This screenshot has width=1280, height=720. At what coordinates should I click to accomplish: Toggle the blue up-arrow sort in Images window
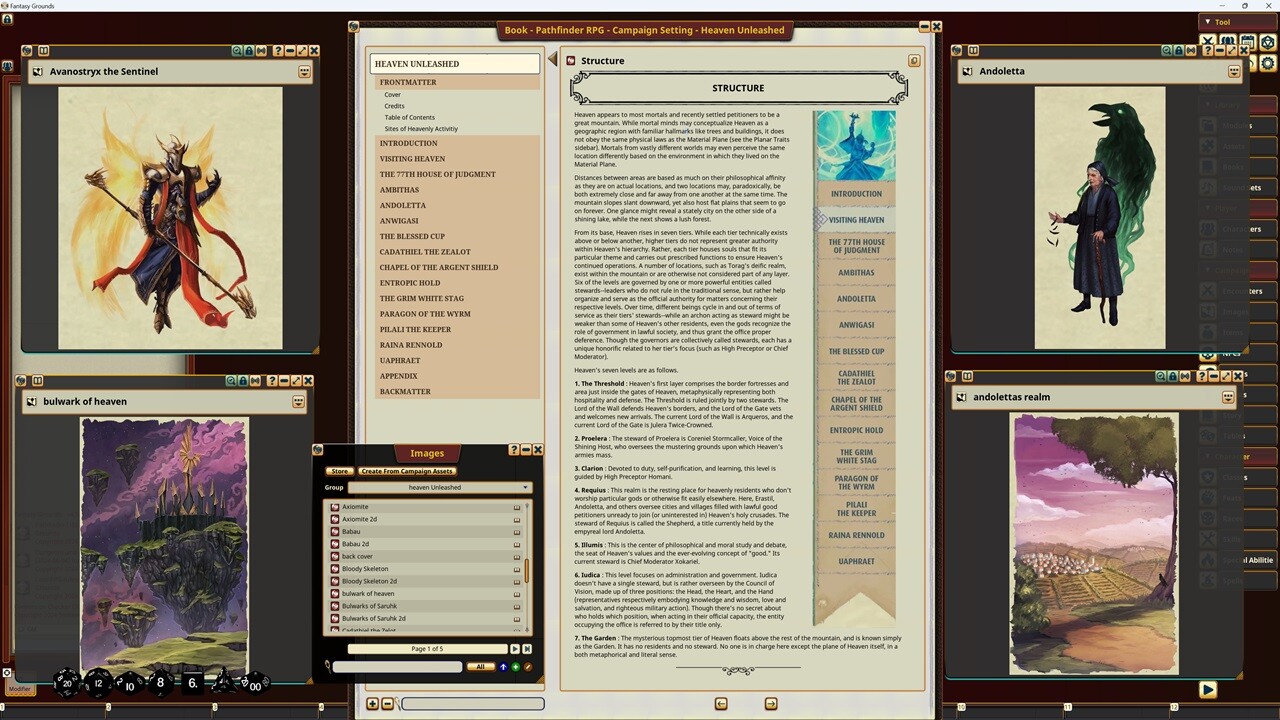pos(503,666)
